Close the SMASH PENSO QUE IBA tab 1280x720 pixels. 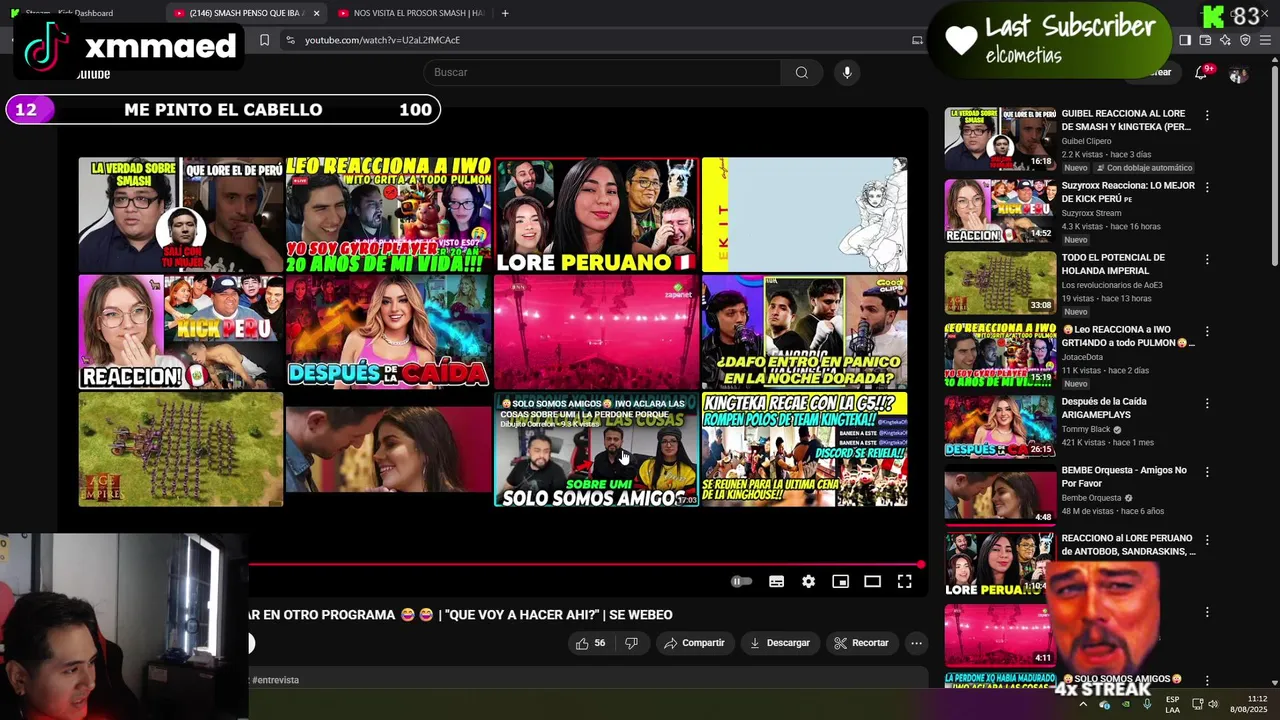pos(317,13)
